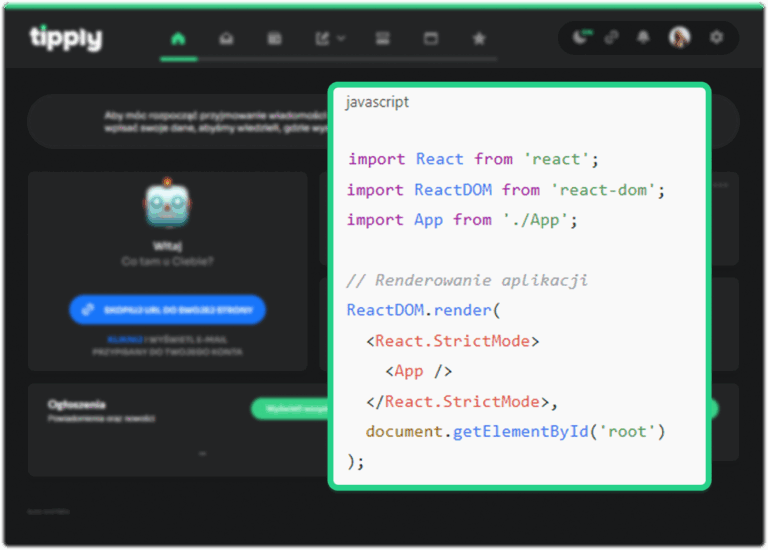Open the edit pencil menu icon
Image resolution: width=768 pixels, height=550 pixels.
click(323, 38)
